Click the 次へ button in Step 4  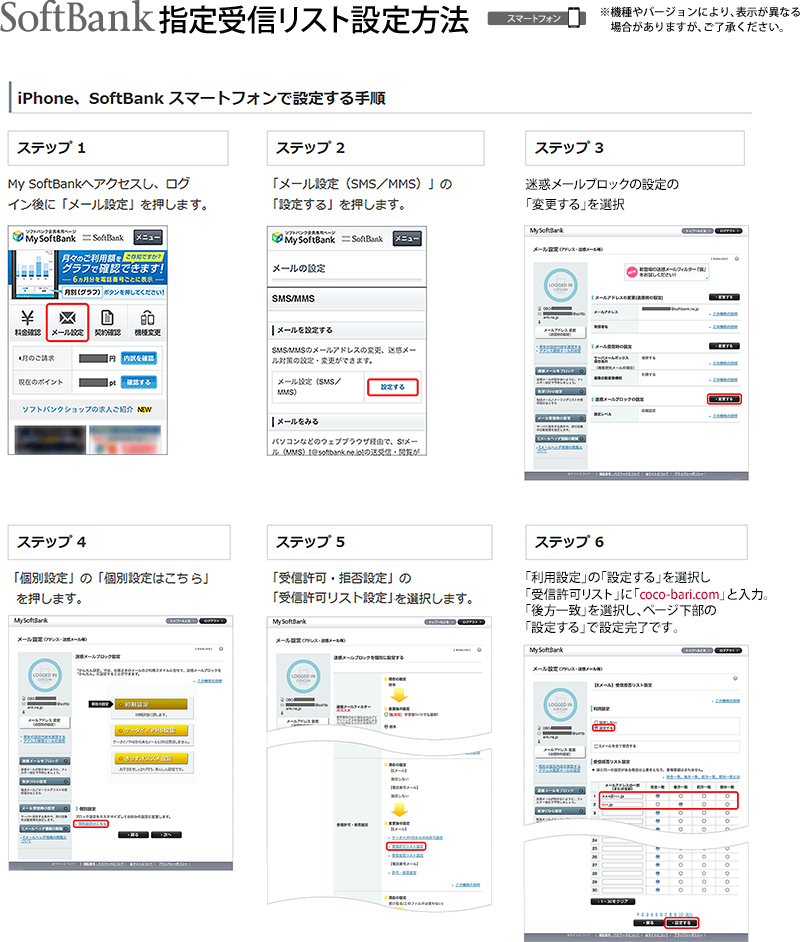166,834
